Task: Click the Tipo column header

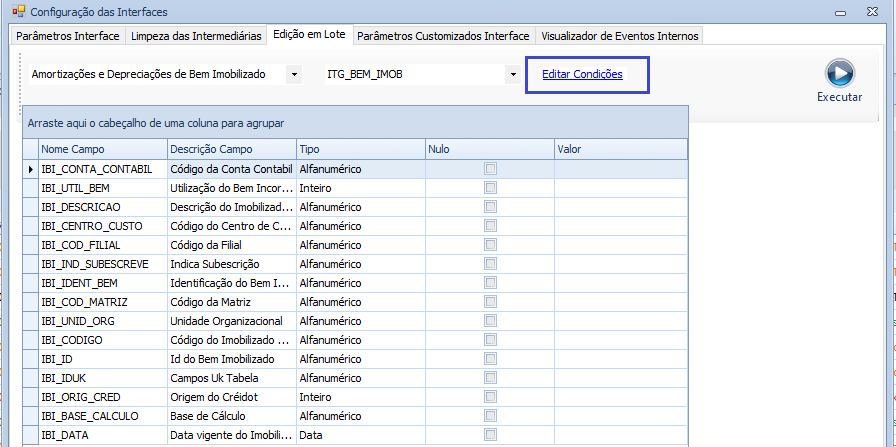Action: [360, 149]
